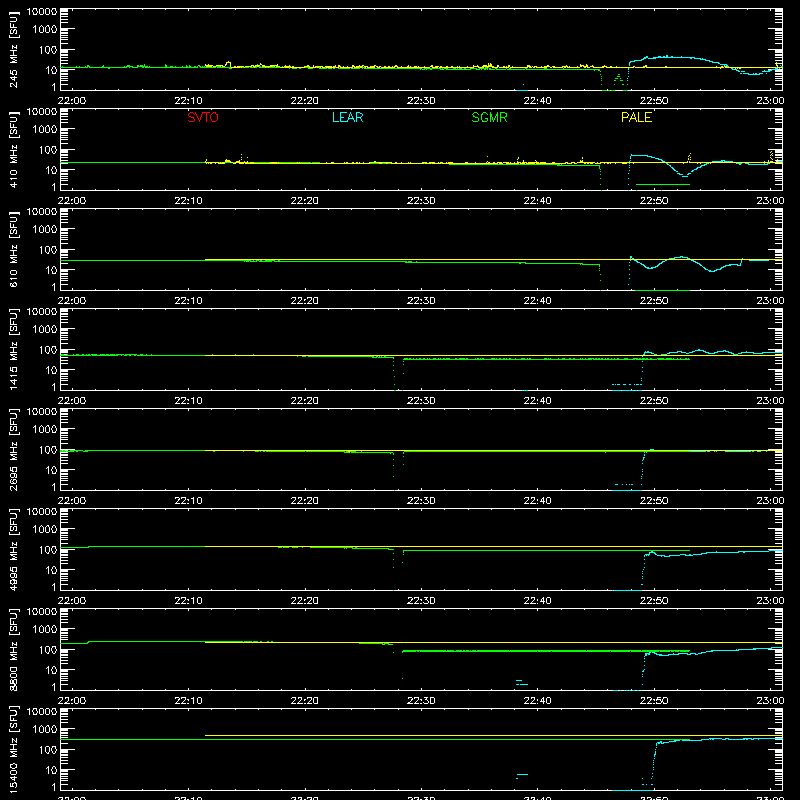
Task: Click 22:40 time label under 245 MHz plot
Action: click(537, 101)
